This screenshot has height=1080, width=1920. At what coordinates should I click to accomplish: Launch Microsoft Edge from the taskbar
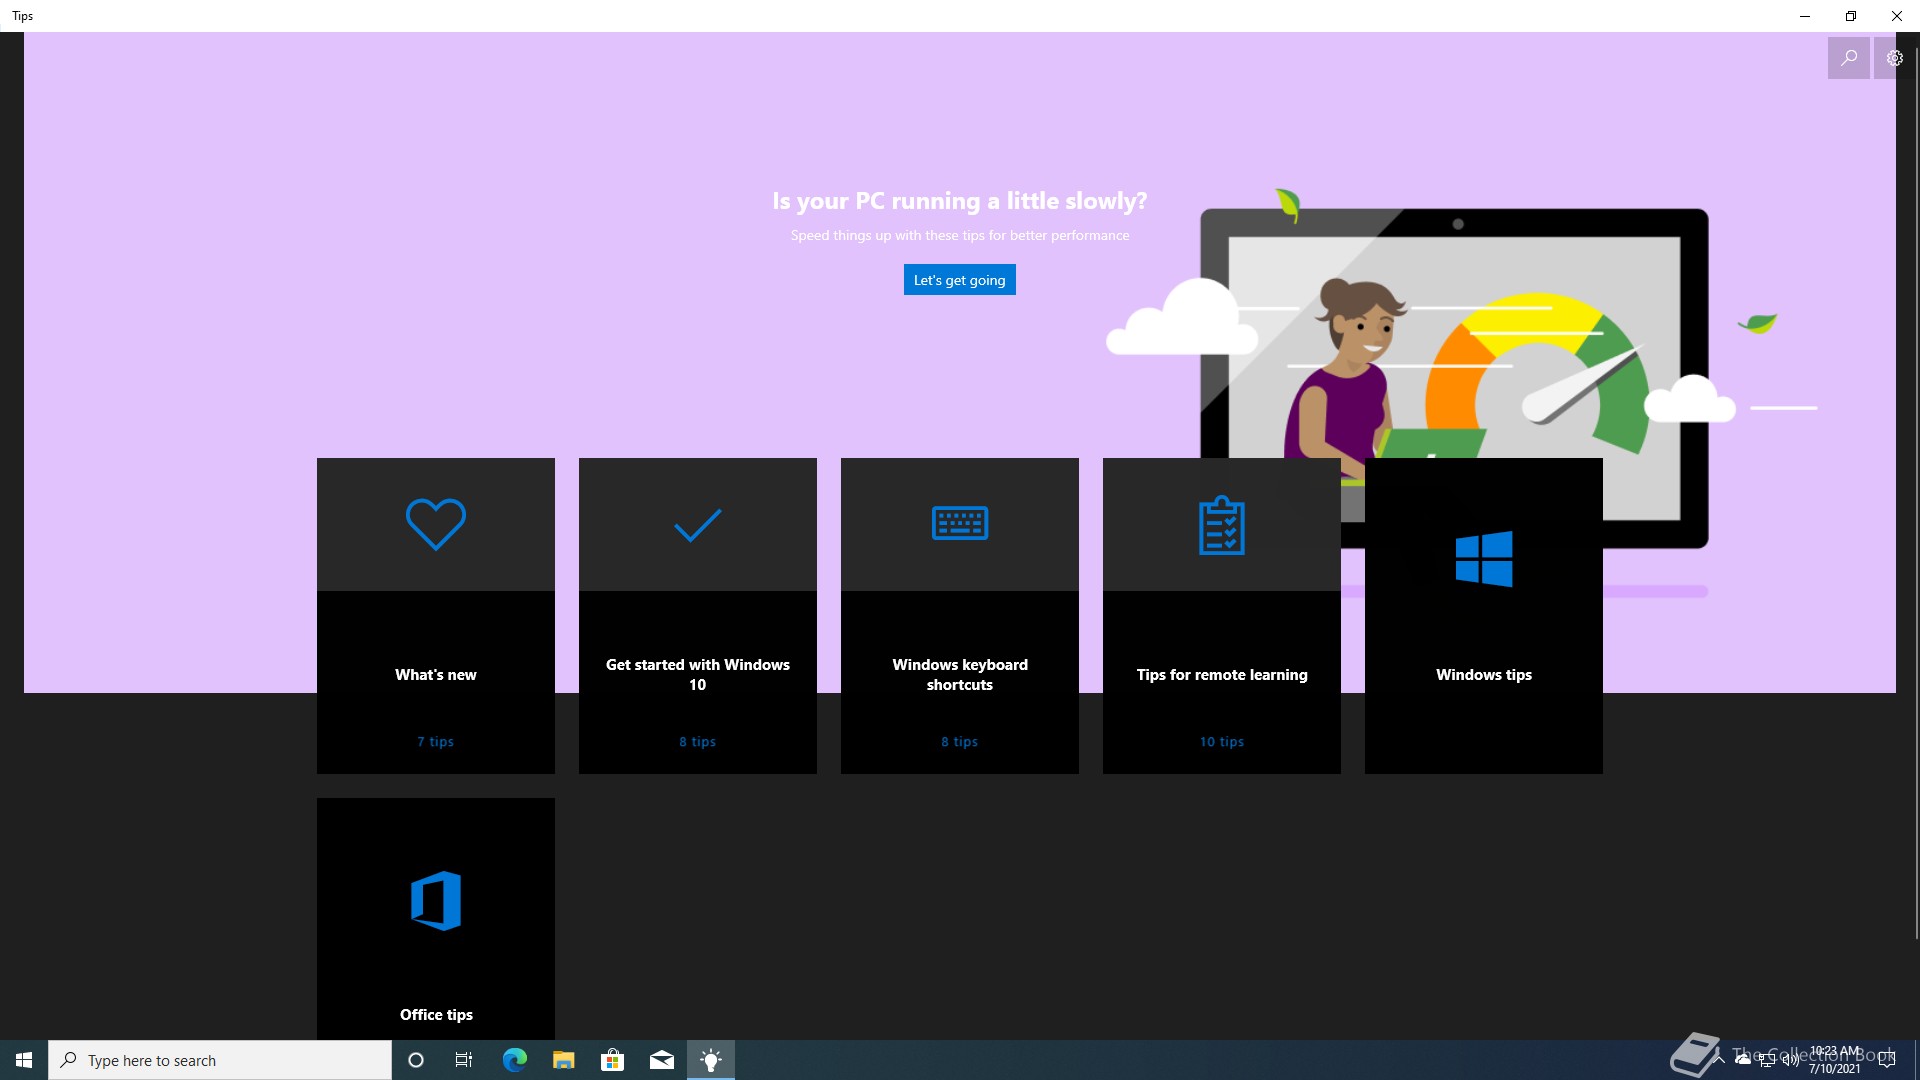[x=514, y=1060]
